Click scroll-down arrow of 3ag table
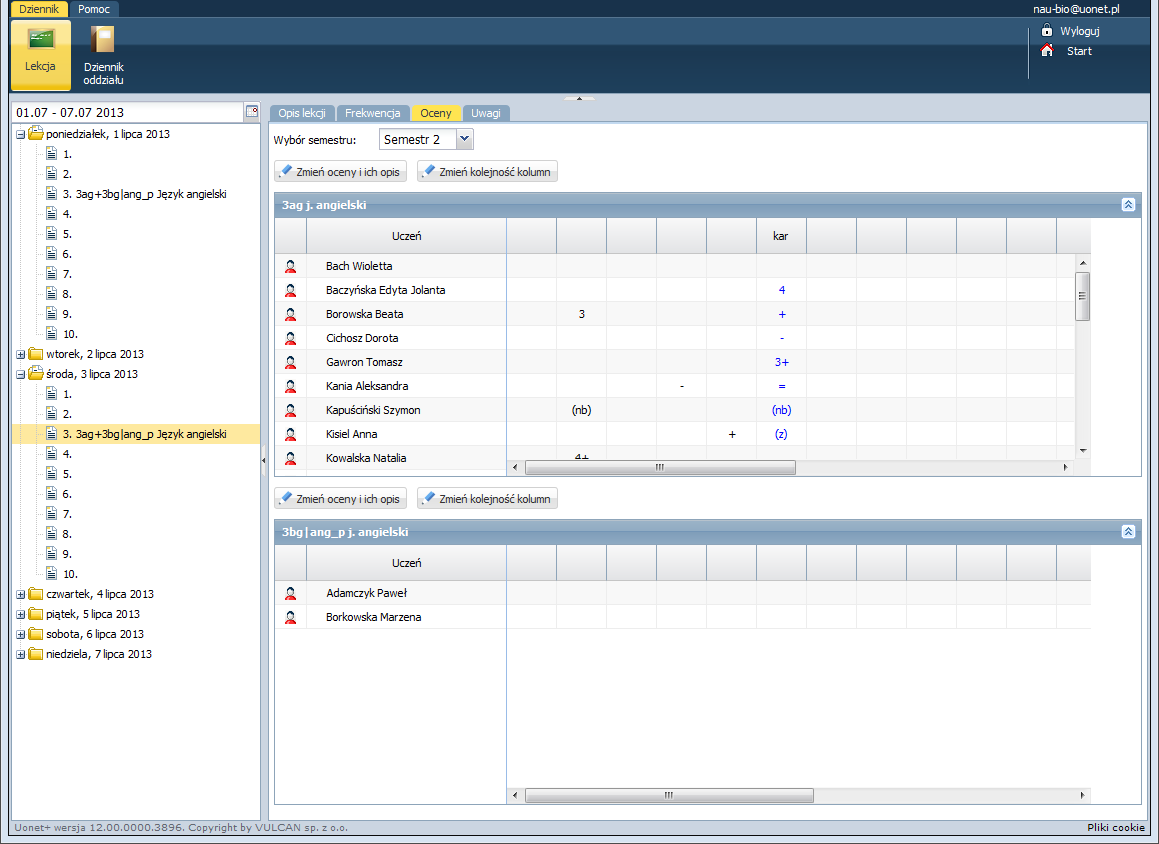This screenshot has height=844, width=1159. (x=1083, y=450)
